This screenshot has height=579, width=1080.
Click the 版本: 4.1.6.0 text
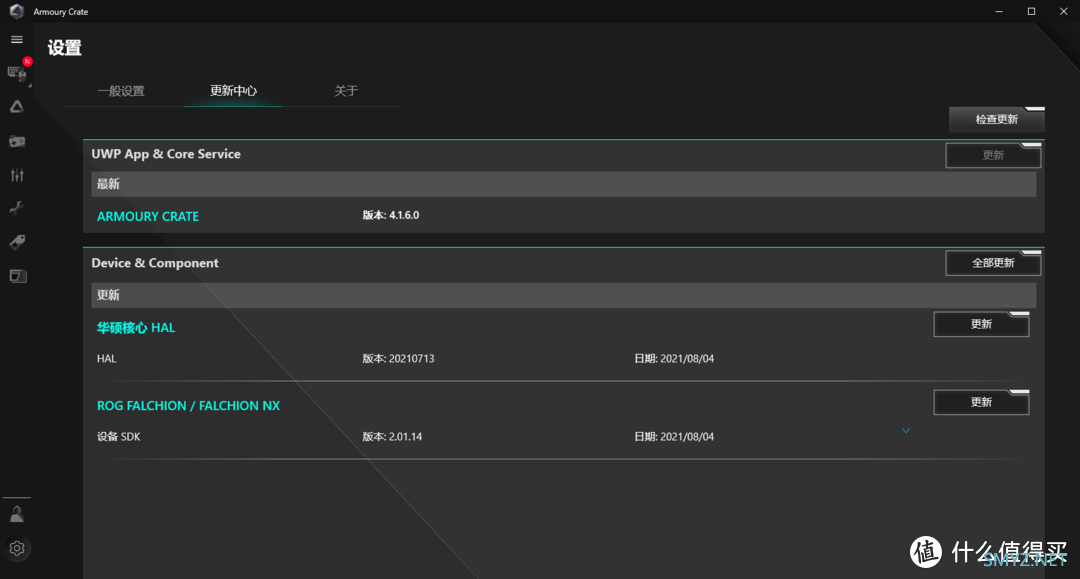click(x=391, y=215)
